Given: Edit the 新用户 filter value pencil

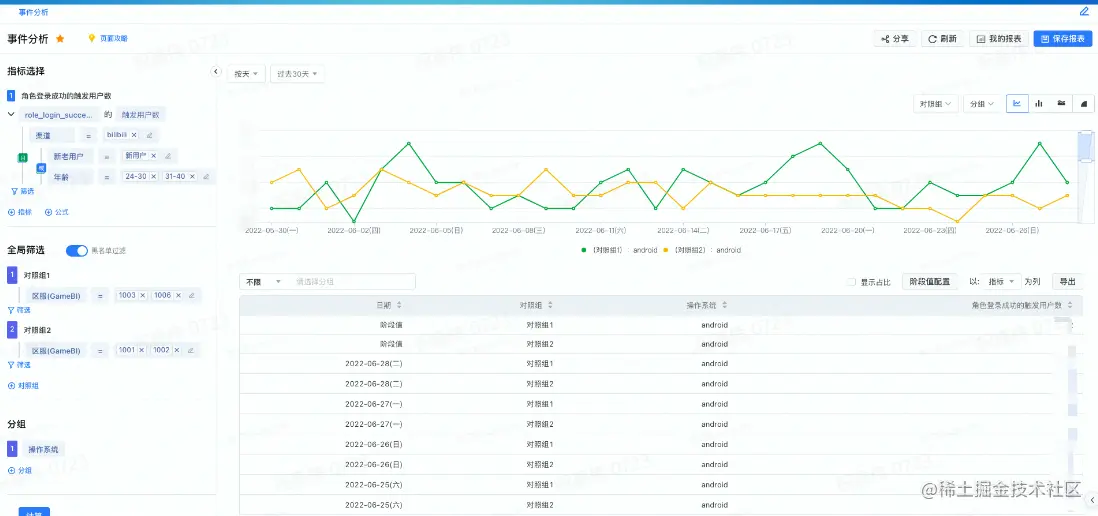Looking at the screenshot, I should (167, 156).
